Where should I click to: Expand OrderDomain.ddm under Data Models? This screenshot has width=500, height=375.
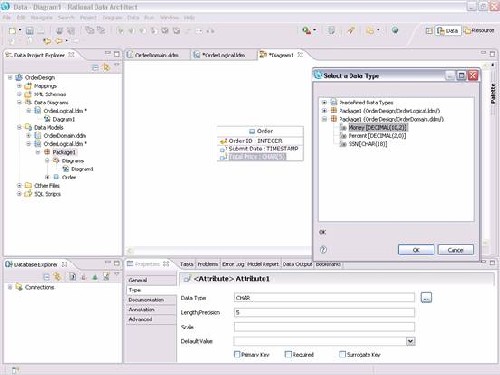[29, 136]
